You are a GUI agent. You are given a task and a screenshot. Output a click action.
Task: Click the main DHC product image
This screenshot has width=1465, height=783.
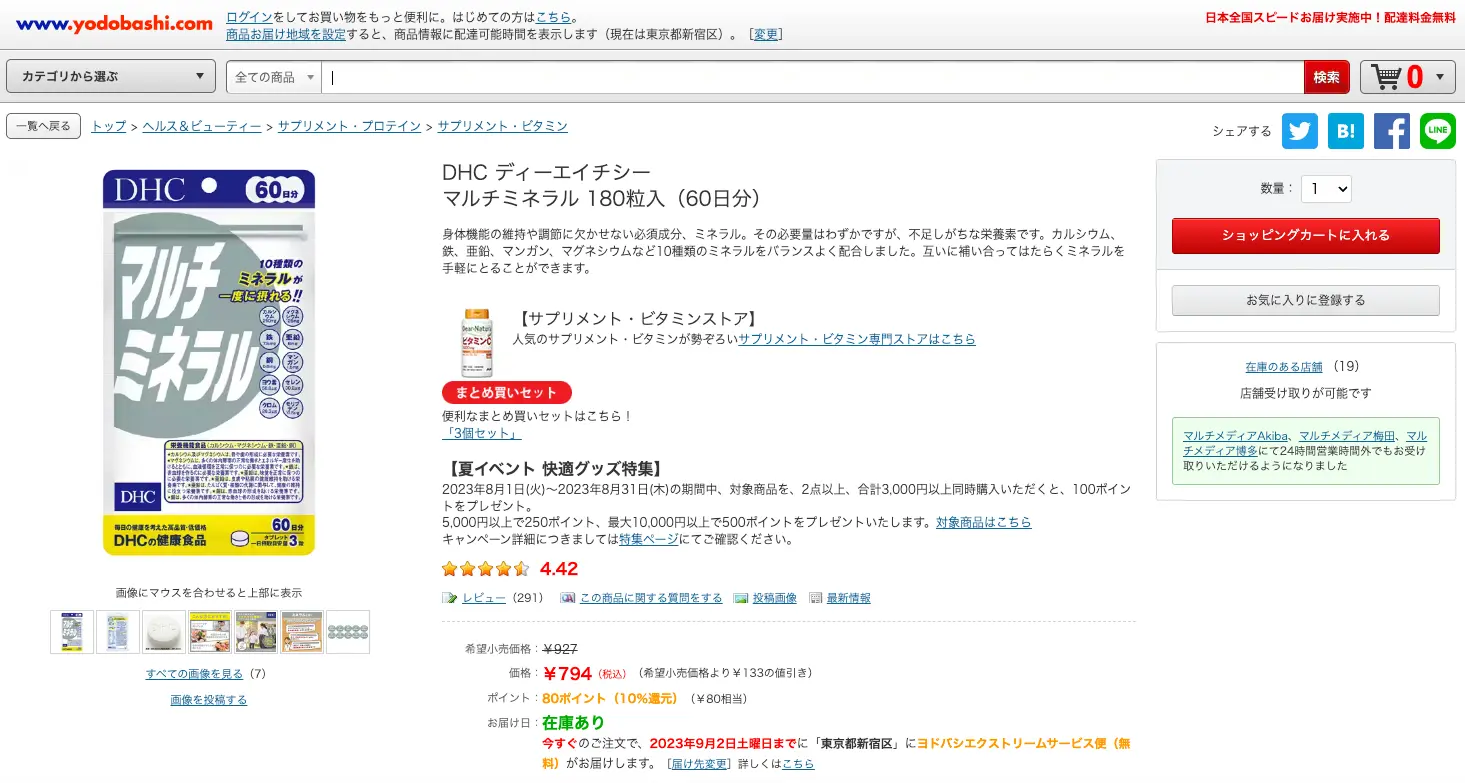pos(208,362)
